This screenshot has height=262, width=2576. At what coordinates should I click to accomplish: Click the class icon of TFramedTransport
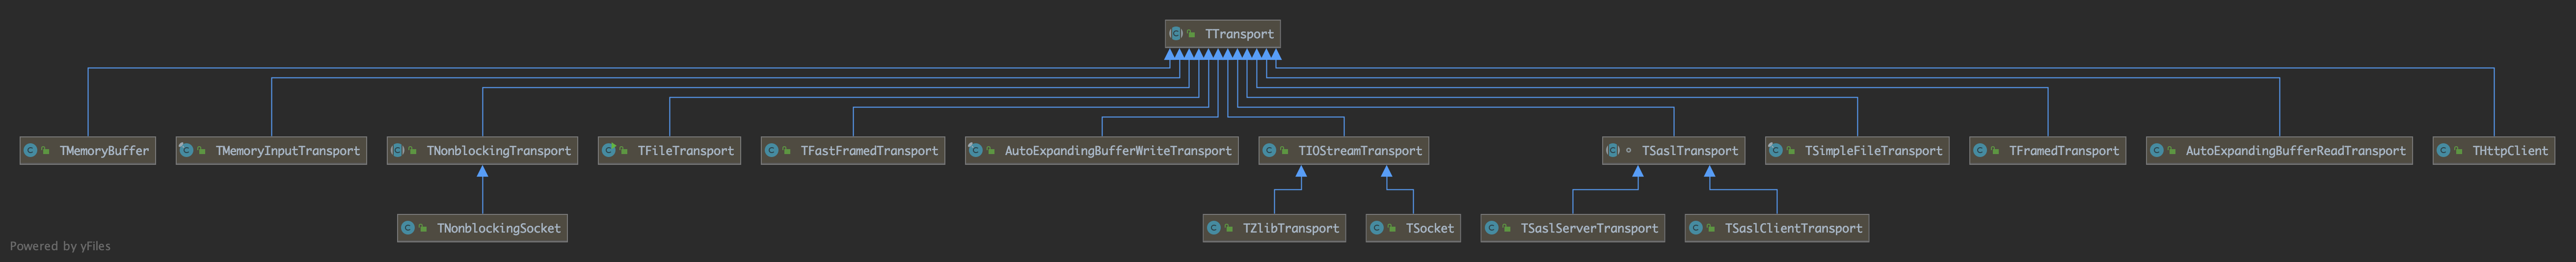[x=1979, y=151]
